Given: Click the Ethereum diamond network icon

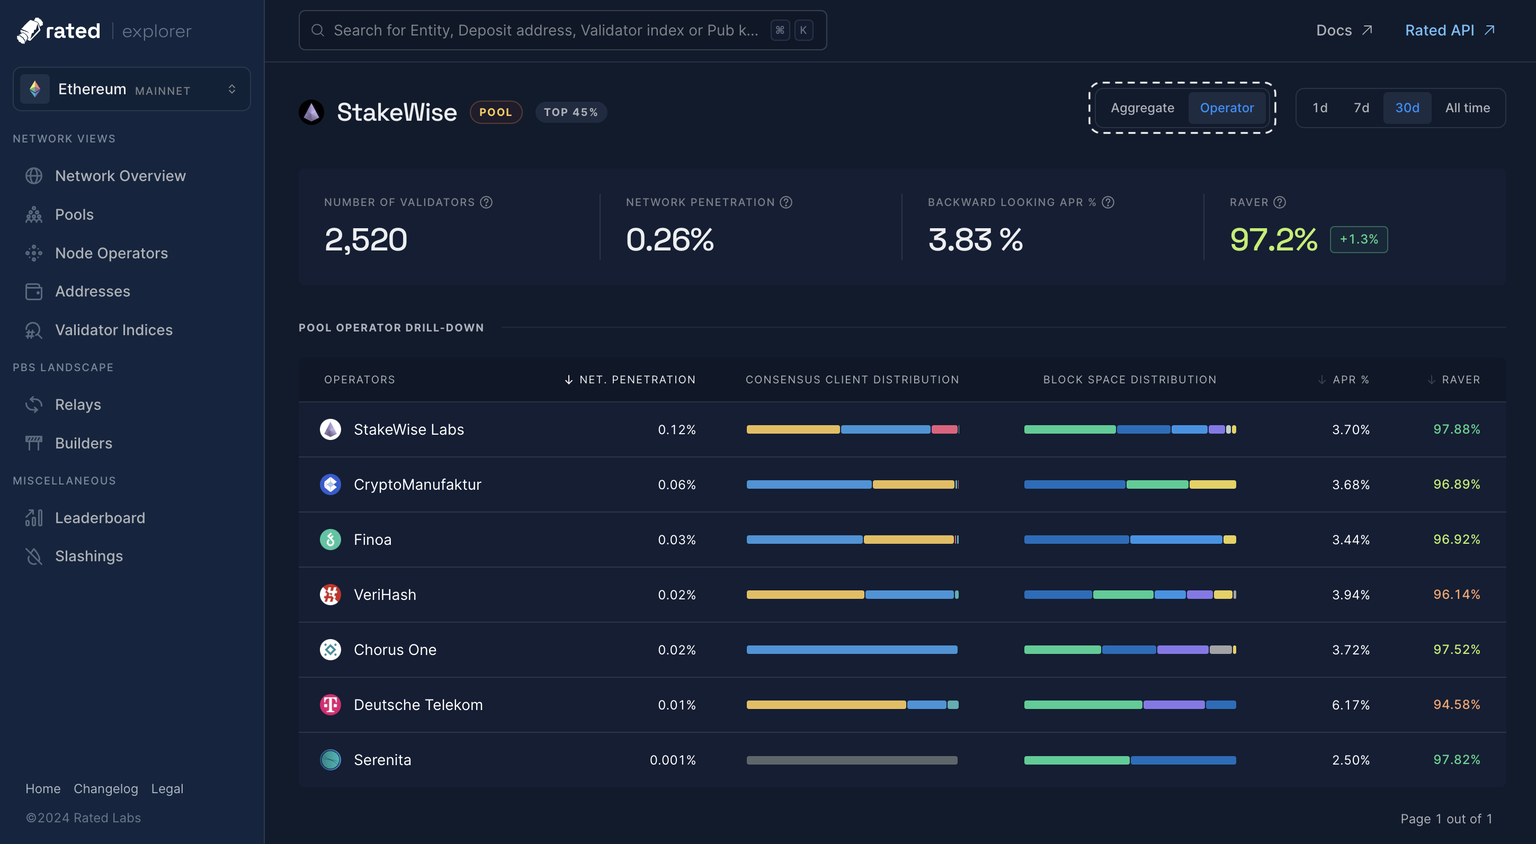Looking at the screenshot, I should (x=35, y=89).
